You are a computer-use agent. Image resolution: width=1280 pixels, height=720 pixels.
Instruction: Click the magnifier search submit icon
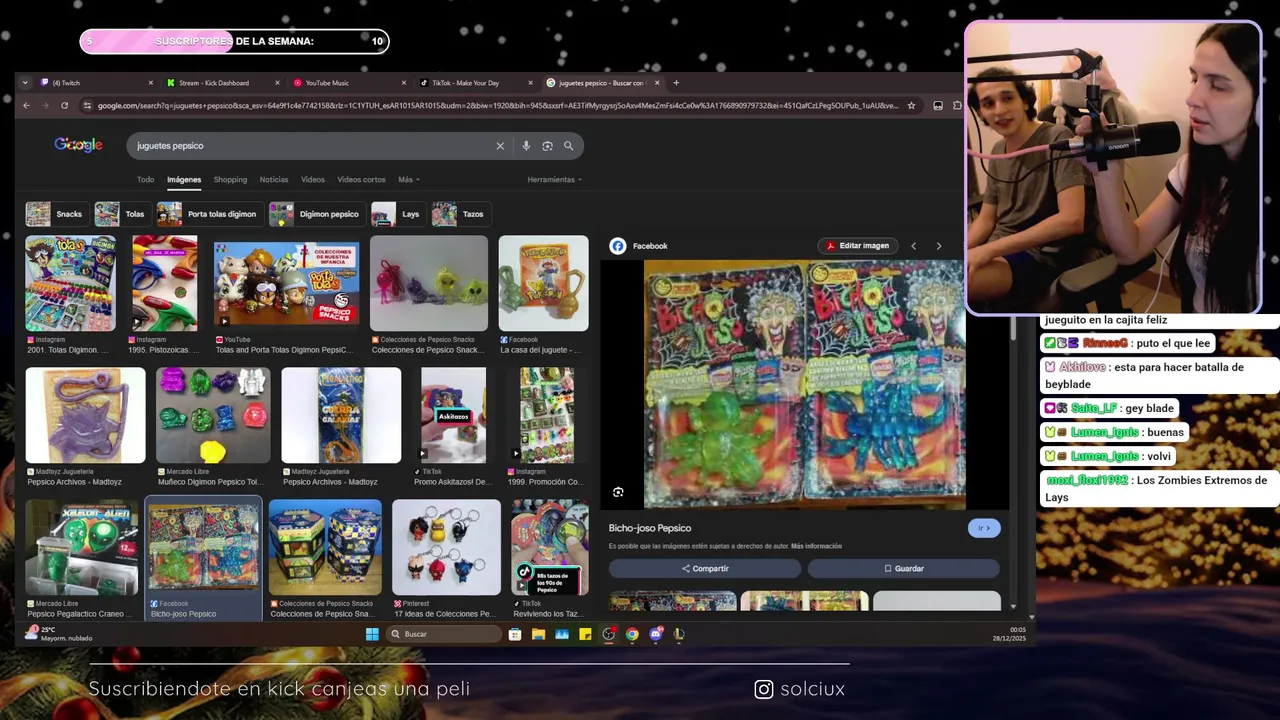click(x=568, y=146)
